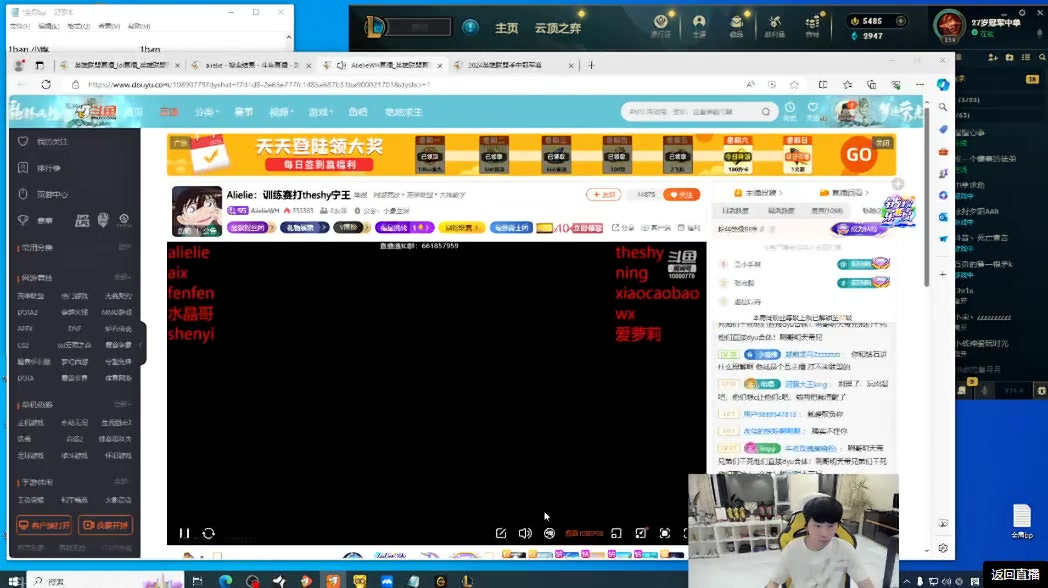Open the browser collections icon
This screenshot has height=588, width=1048.
pyautogui.click(x=872, y=85)
